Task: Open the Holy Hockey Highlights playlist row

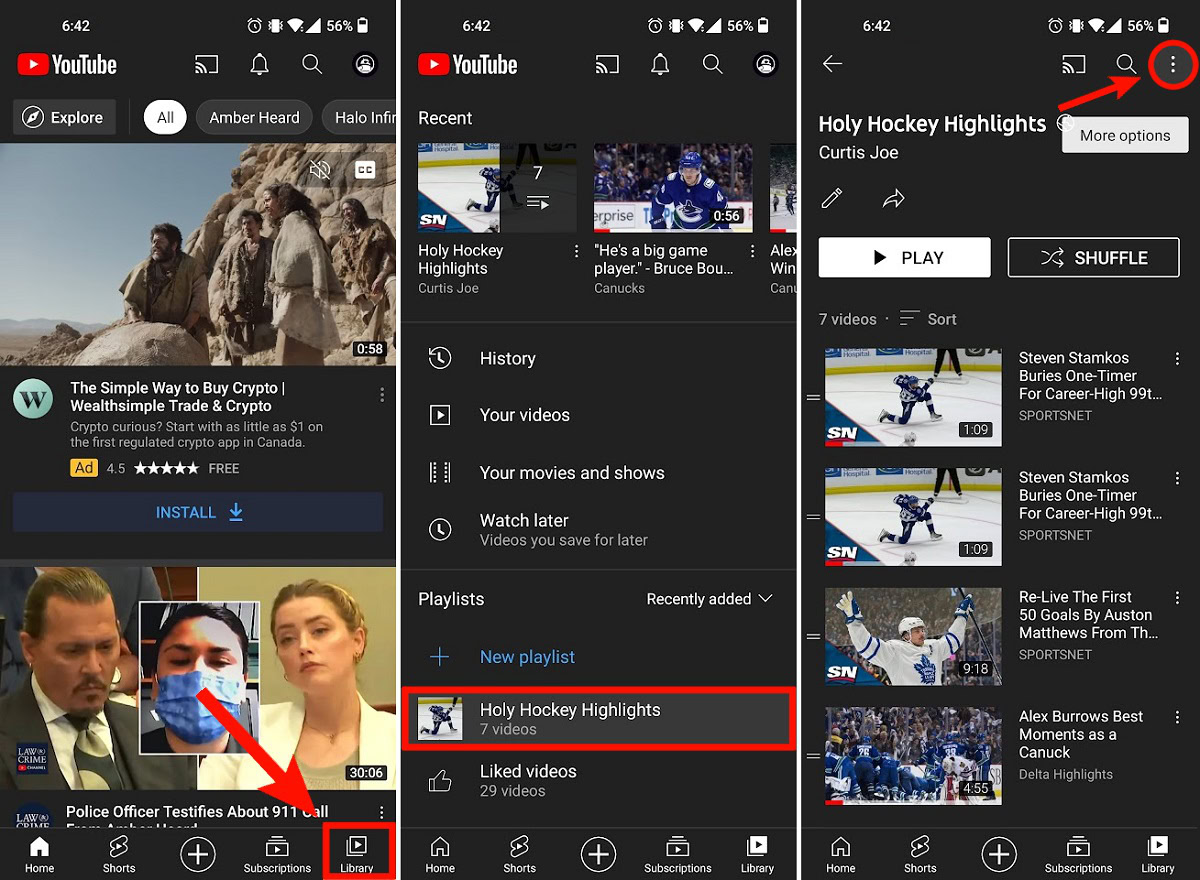Action: click(x=597, y=718)
